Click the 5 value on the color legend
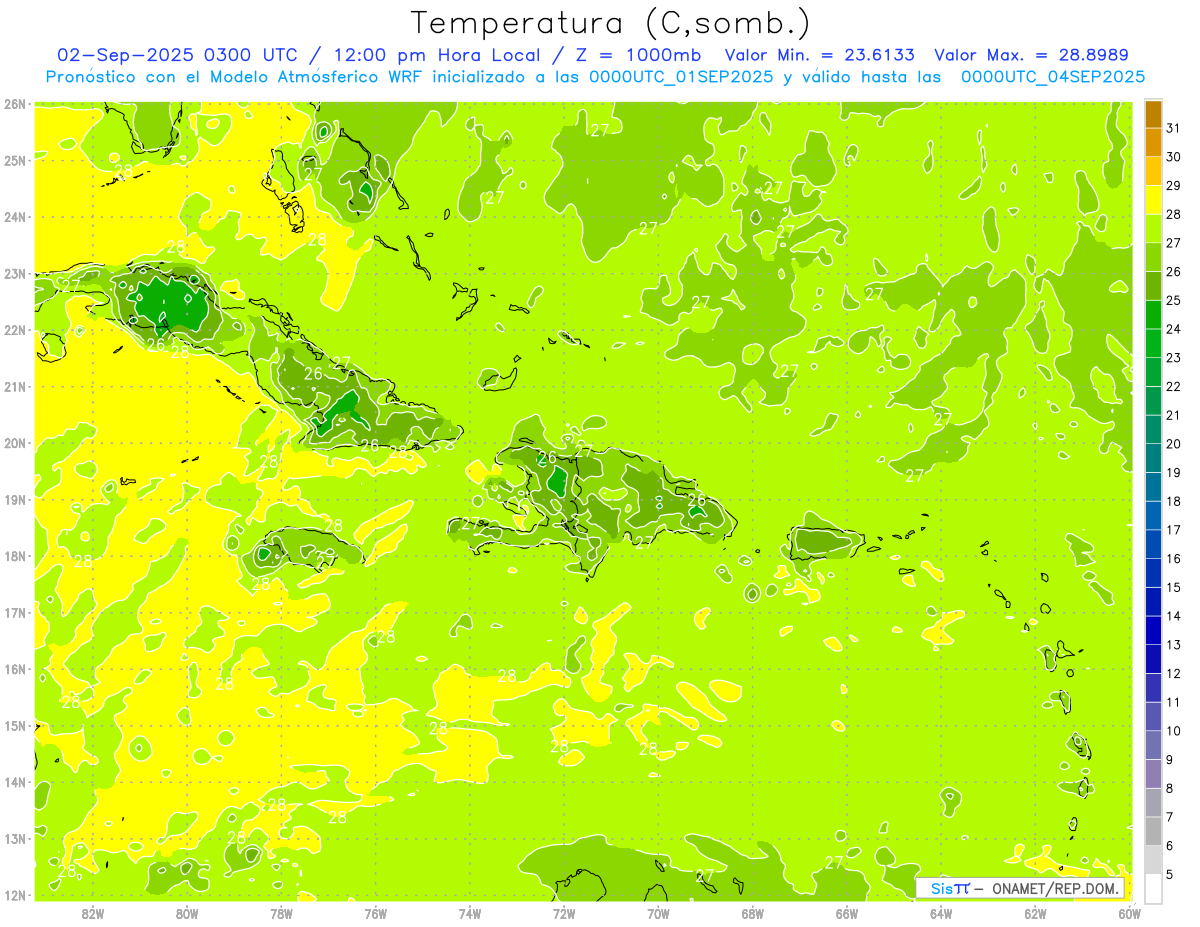1200x927 pixels. click(1171, 874)
